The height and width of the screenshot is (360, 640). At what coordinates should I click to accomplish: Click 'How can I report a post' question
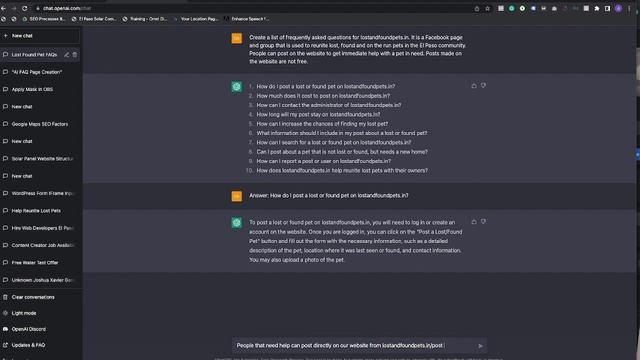pyautogui.click(x=324, y=161)
